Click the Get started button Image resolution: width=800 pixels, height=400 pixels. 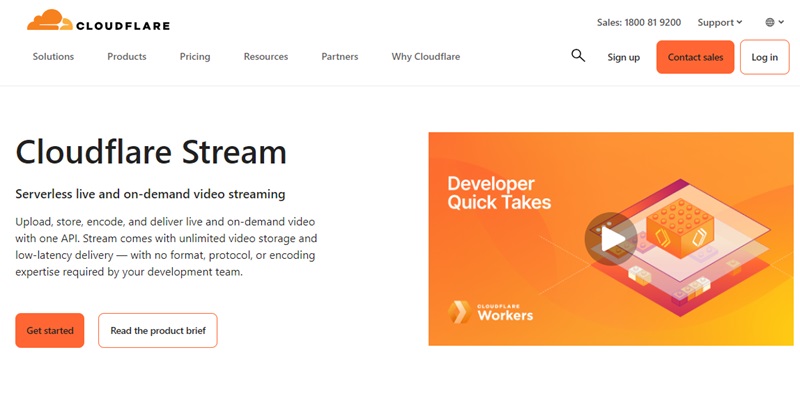pos(49,331)
